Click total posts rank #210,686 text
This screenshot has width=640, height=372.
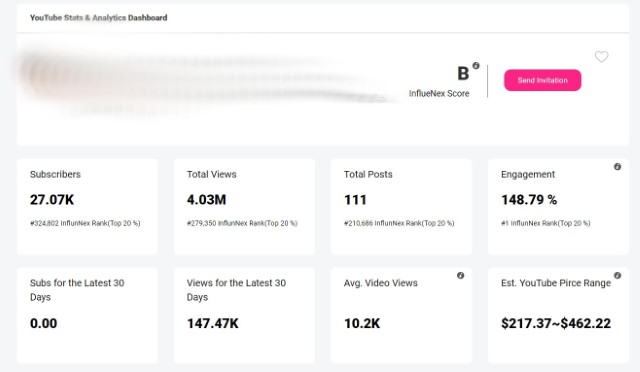click(399, 223)
